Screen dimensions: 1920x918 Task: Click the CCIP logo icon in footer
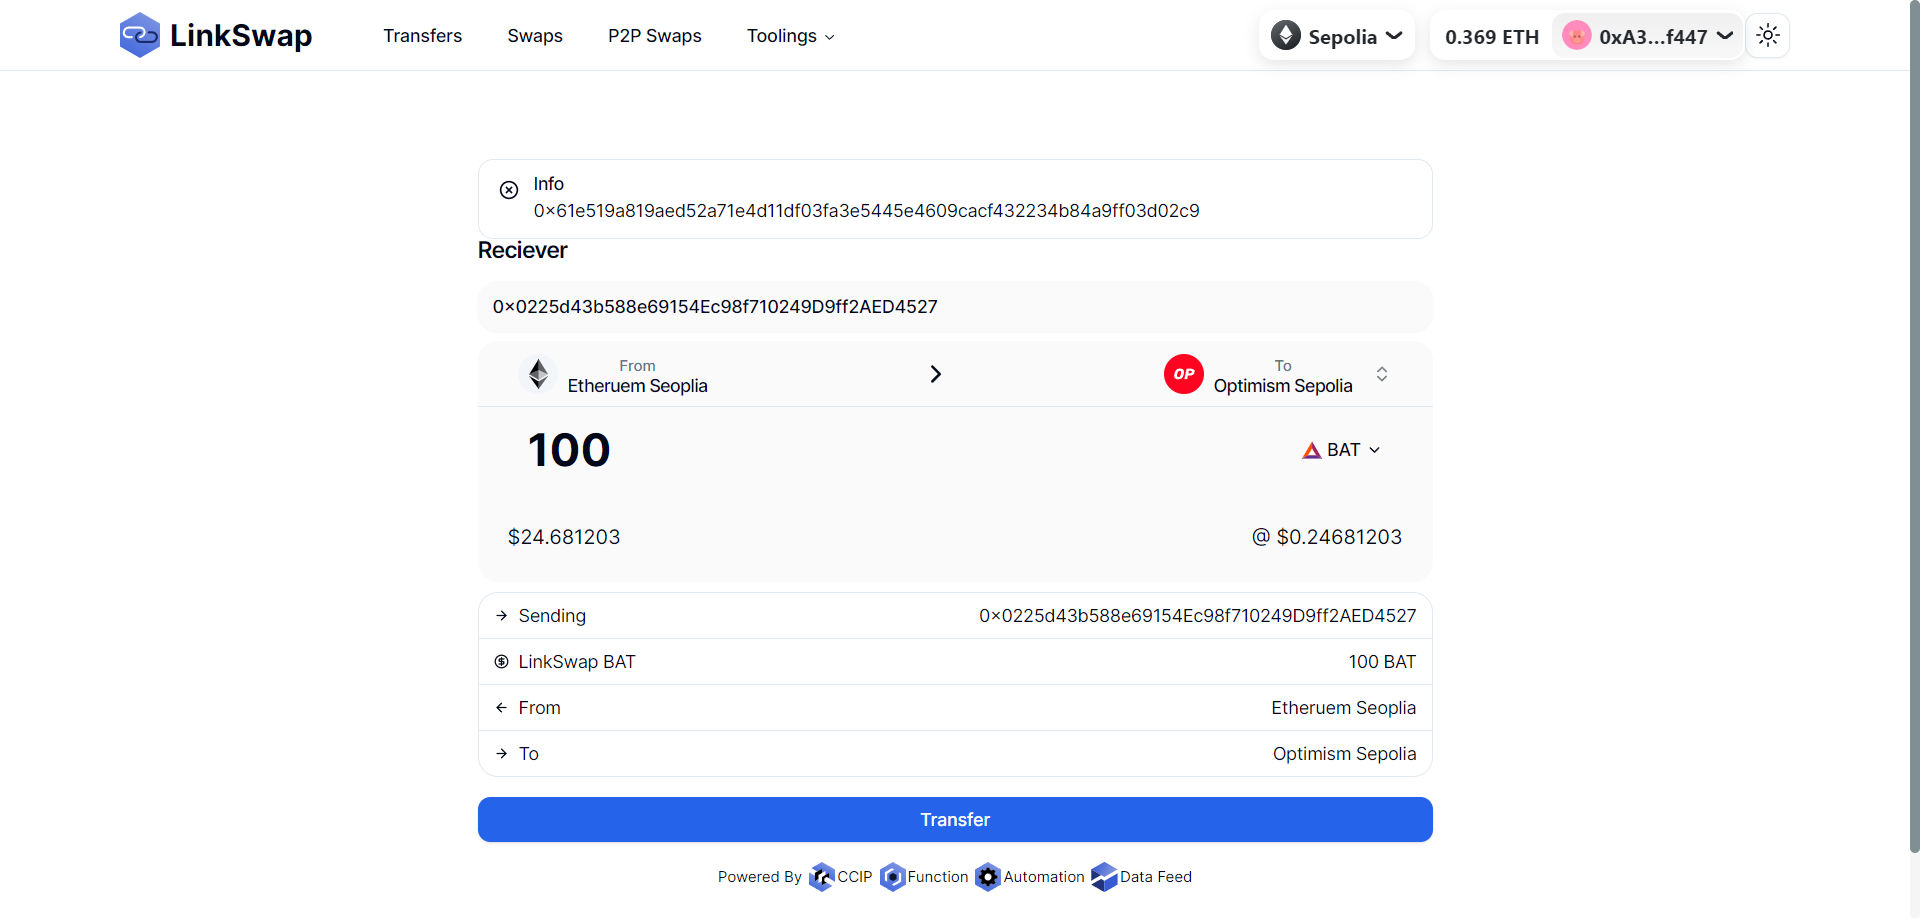click(821, 877)
